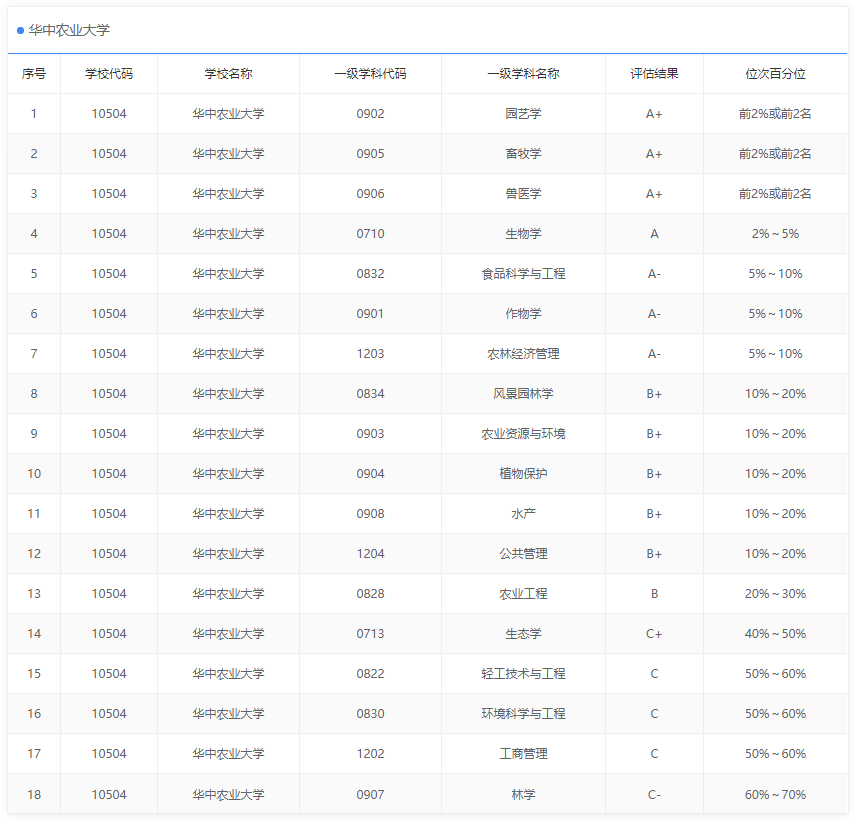The image size is (855, 820).
Task: Click subject code 0904
Action: [x=370, y=473]
